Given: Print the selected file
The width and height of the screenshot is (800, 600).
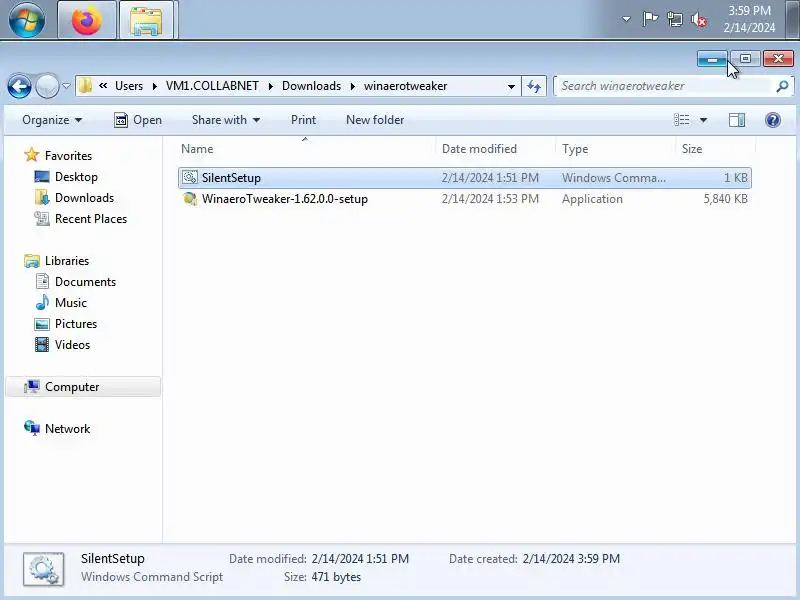Looking at the screenshot, I should tap(303, 120).
